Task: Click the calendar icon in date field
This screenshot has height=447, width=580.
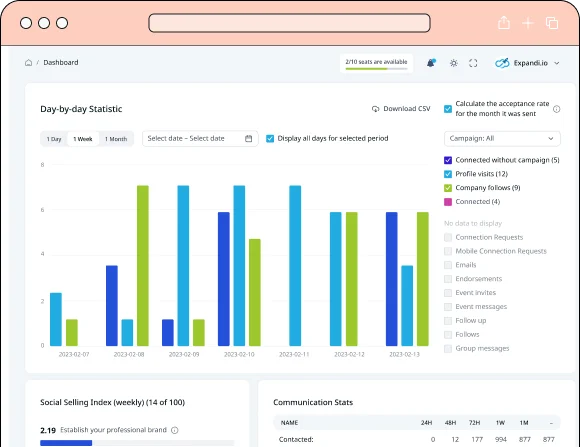Action: pyautogui.click(x=249, y=138)
